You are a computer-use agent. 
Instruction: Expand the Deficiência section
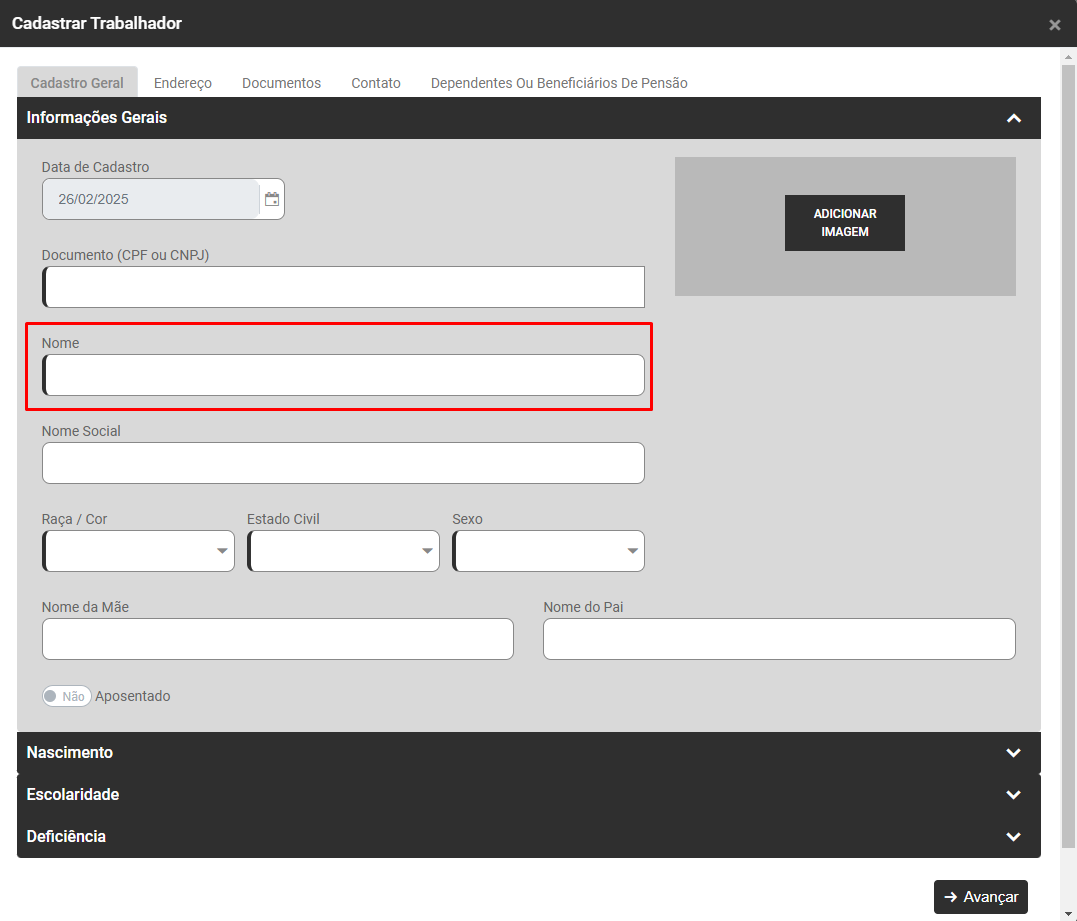(x=1013, y=837)
